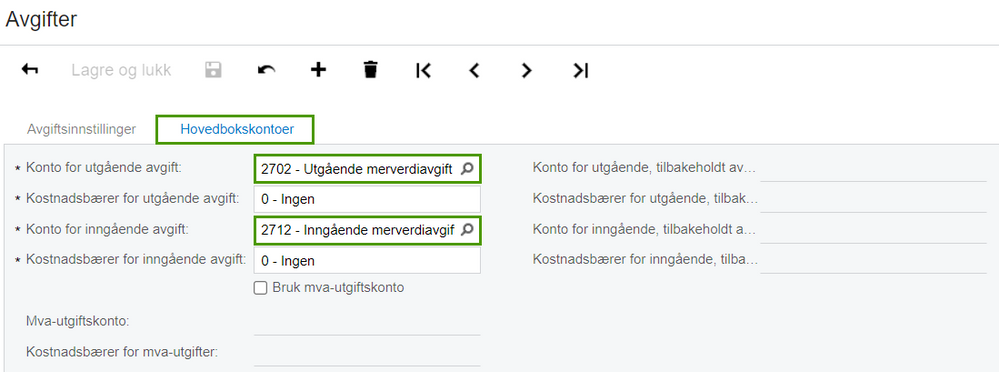The height and width of the screenshot is (372, 999).
Task: Go to previous record chevron
Action: tap(474, 70)
